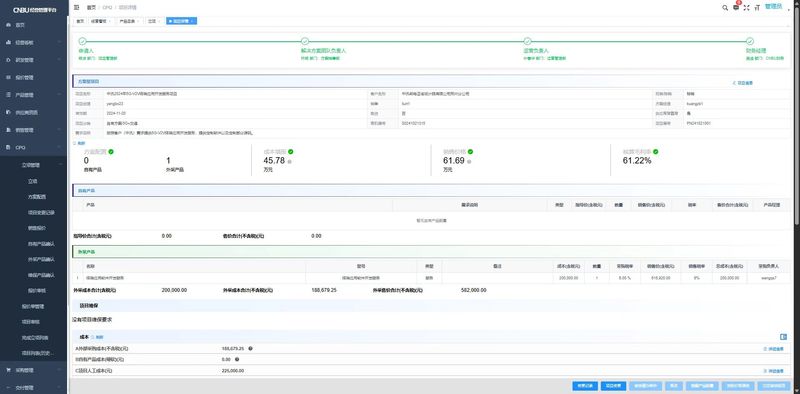Click leftmost blue button in bottom action bar
Image resolution: width=800 pixels, height=394 pixels.
coord(585,386)
